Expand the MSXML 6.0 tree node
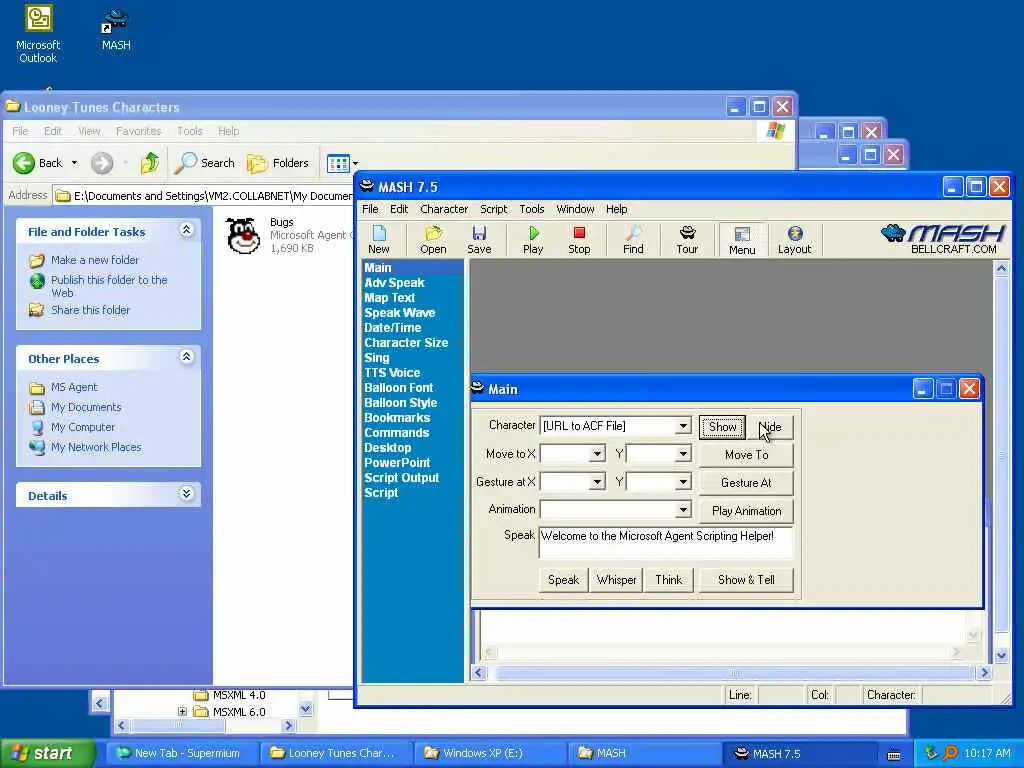Screen dimensions: 1024x768 pos(182,712)
